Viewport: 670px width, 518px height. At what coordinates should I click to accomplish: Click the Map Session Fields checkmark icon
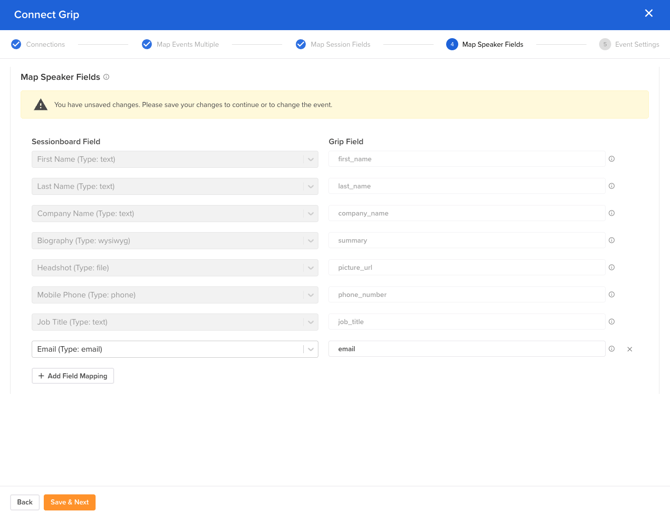(301, 44)
